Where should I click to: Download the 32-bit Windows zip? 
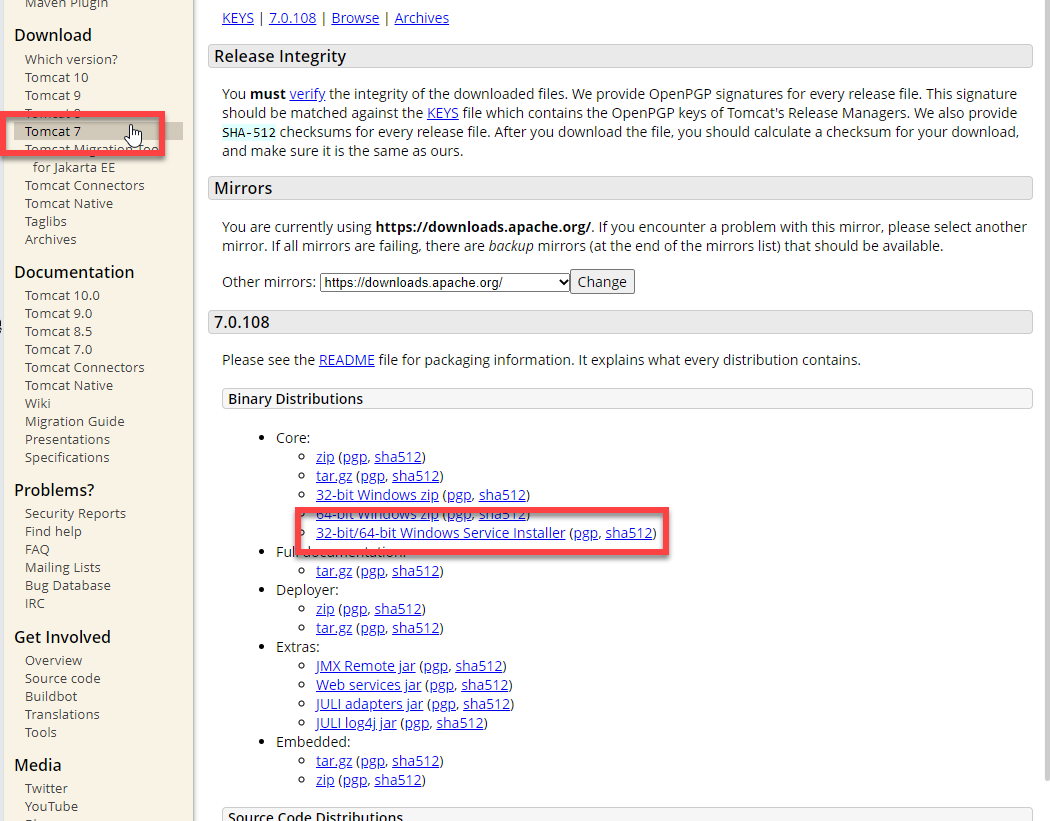click(377, 495)
